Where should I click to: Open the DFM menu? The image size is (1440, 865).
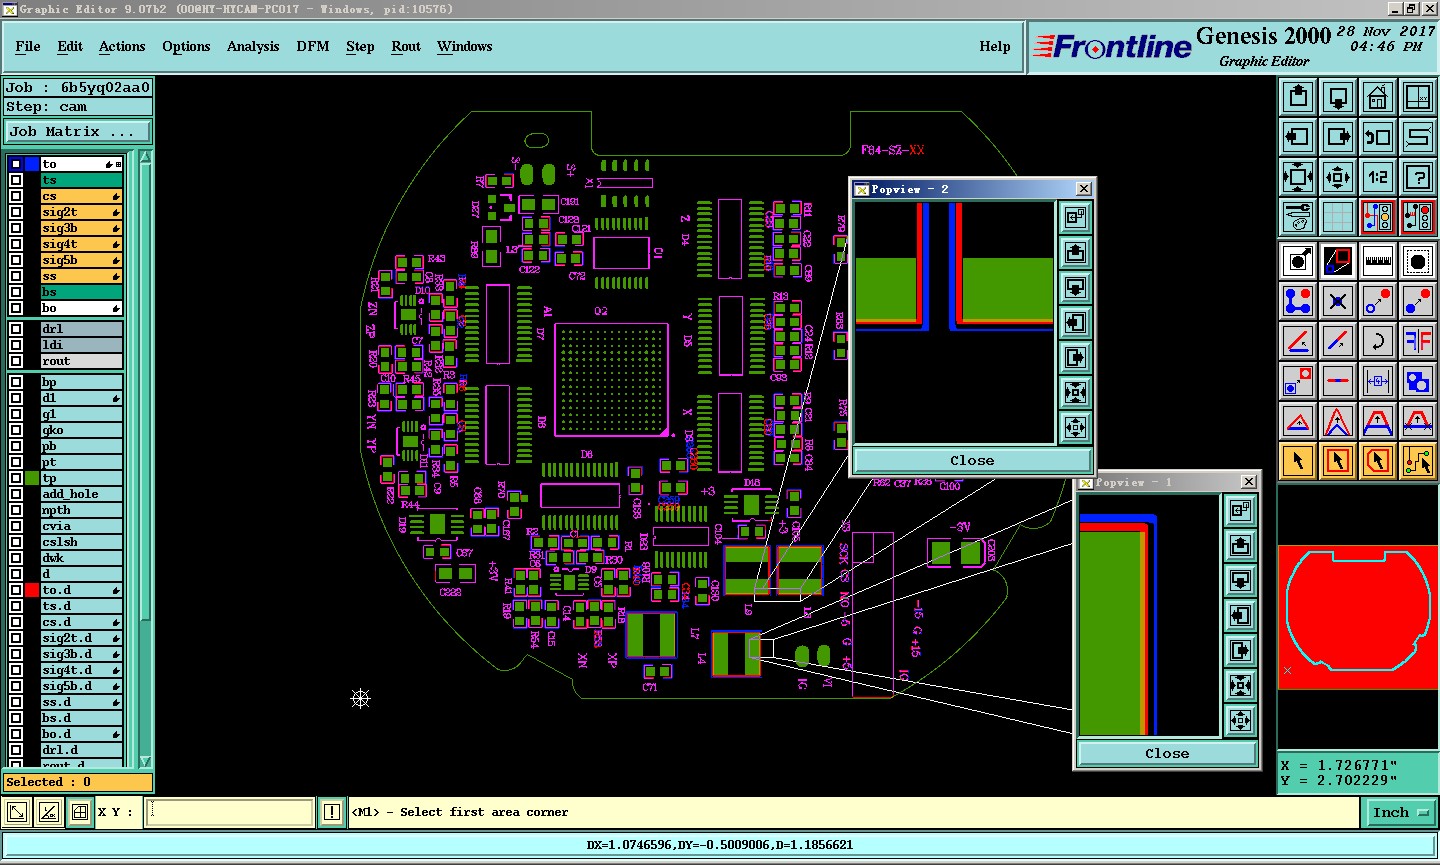point(313,46)
